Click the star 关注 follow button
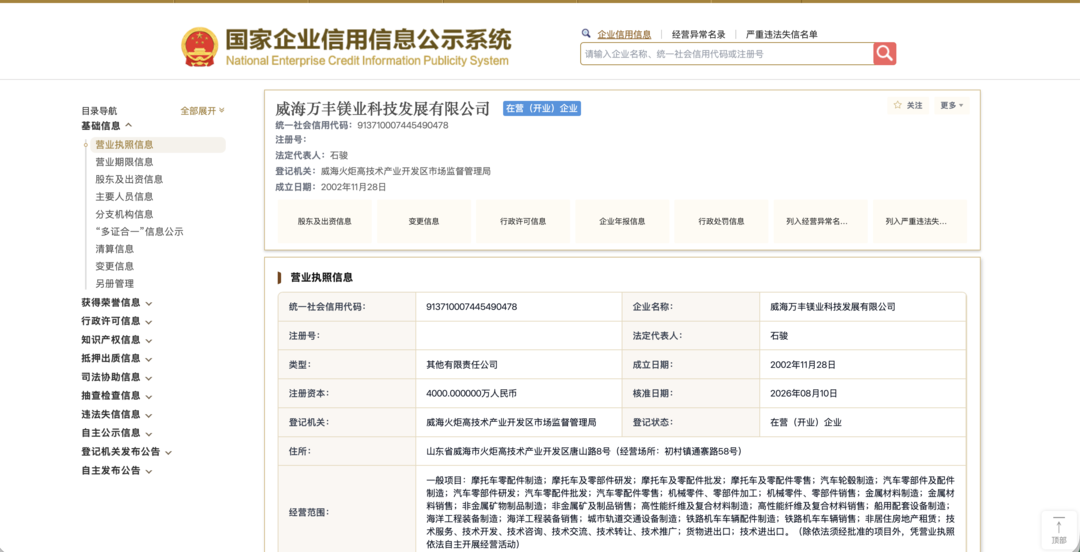1080x552 pixels. pyautogui.click(x=908, y=105)
